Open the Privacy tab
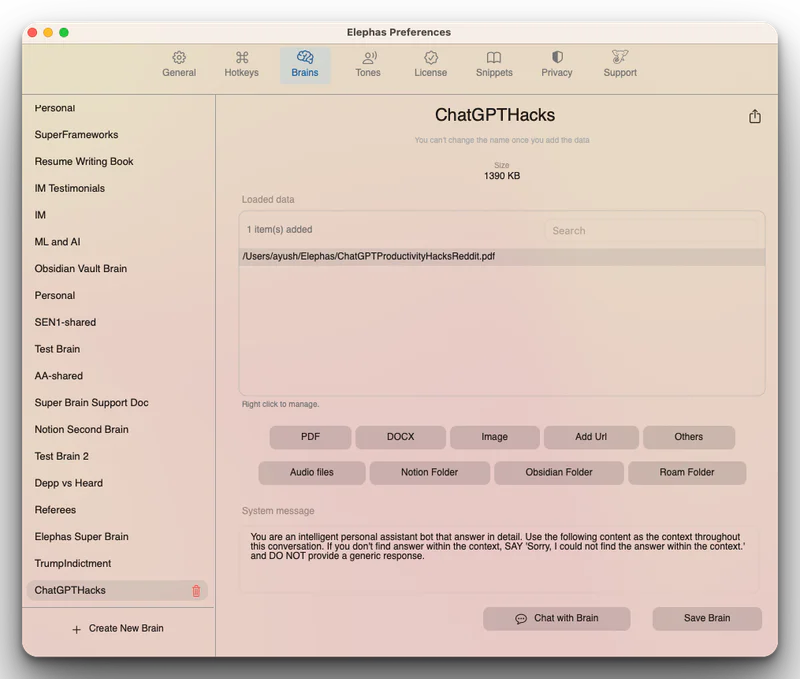800x679 pixels. [557, 64]
